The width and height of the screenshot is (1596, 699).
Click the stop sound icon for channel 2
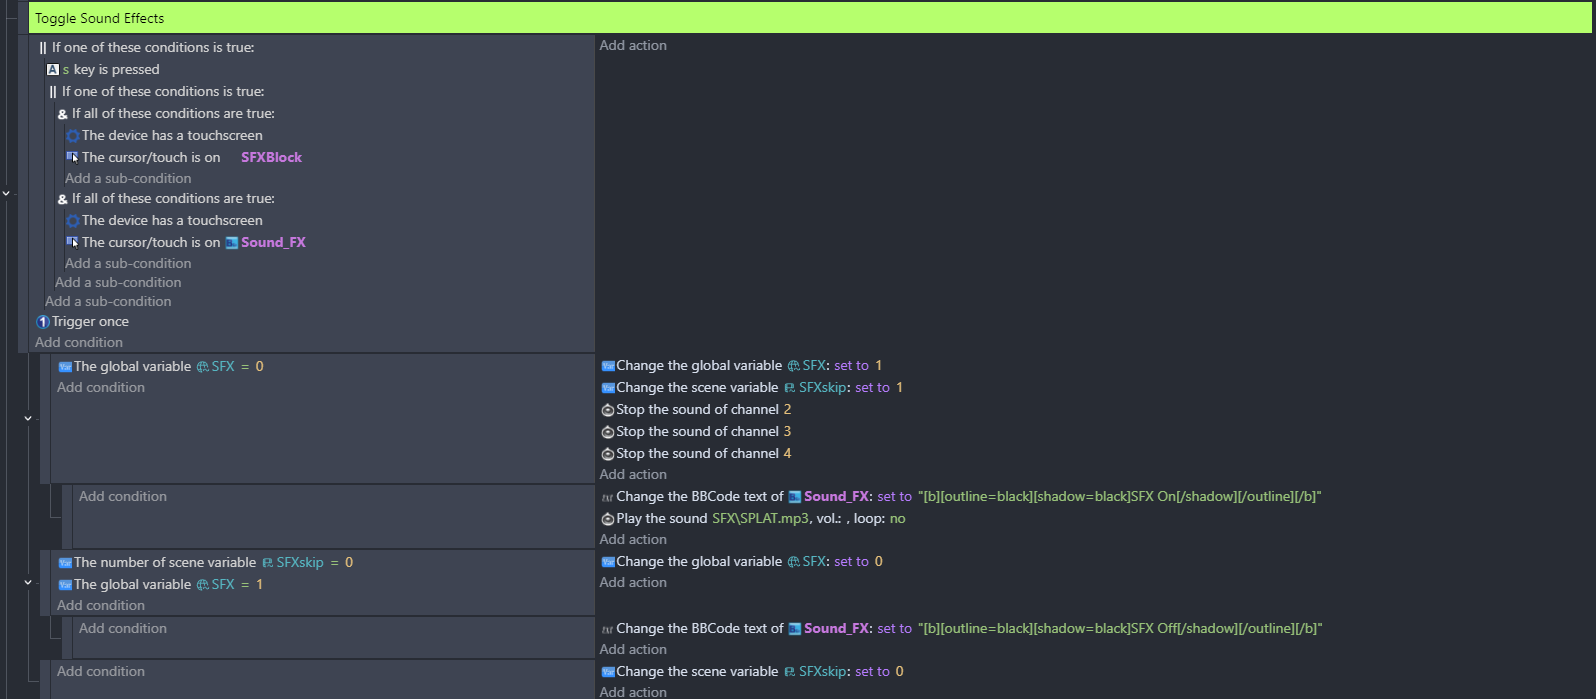point(607,410)
